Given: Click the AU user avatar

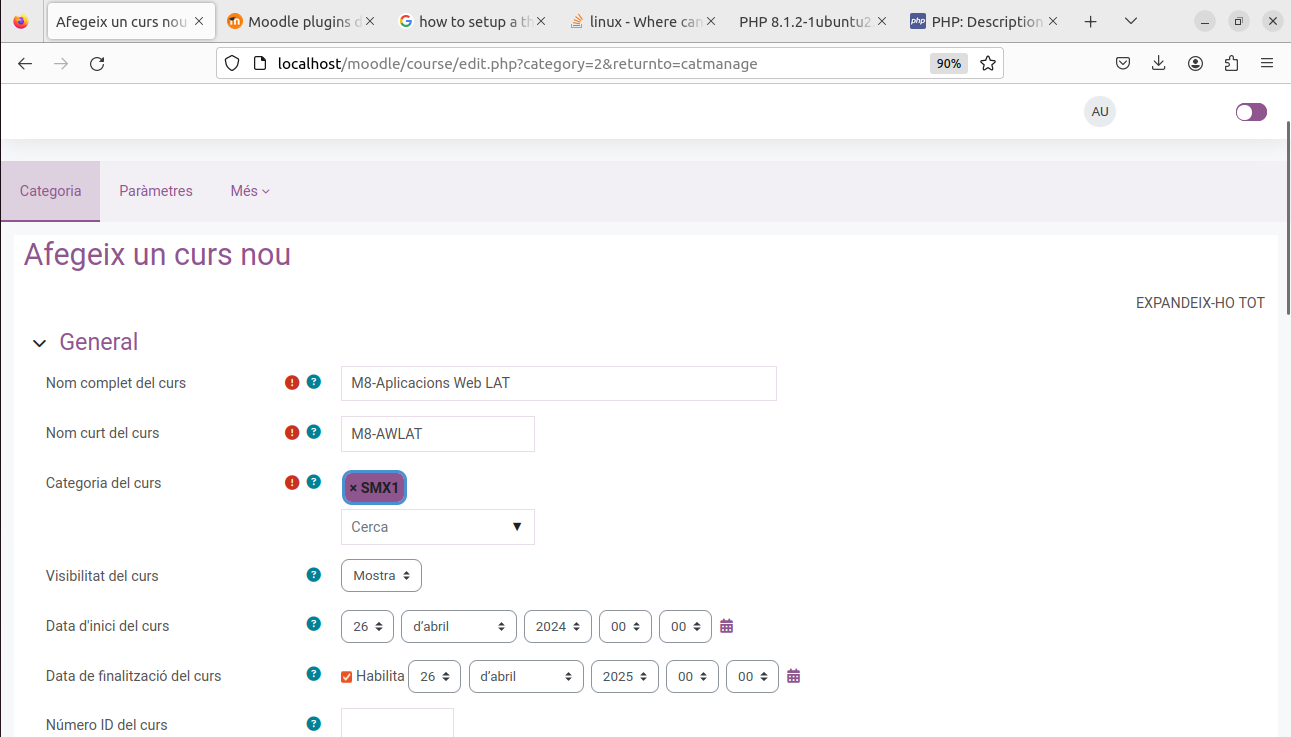Looking at the screenshot, I should pyautogui.click(x=1100, y=111).
